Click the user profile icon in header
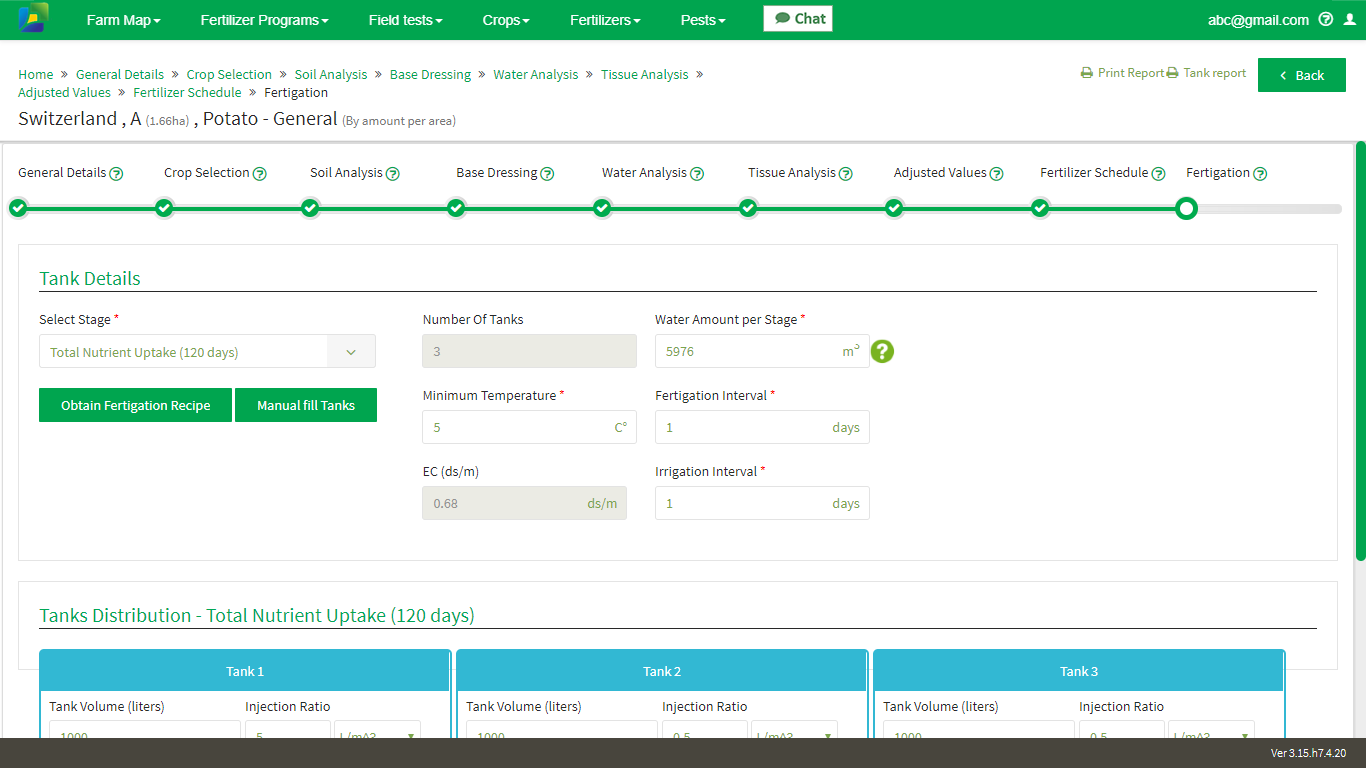 (x=1350, y=19)
